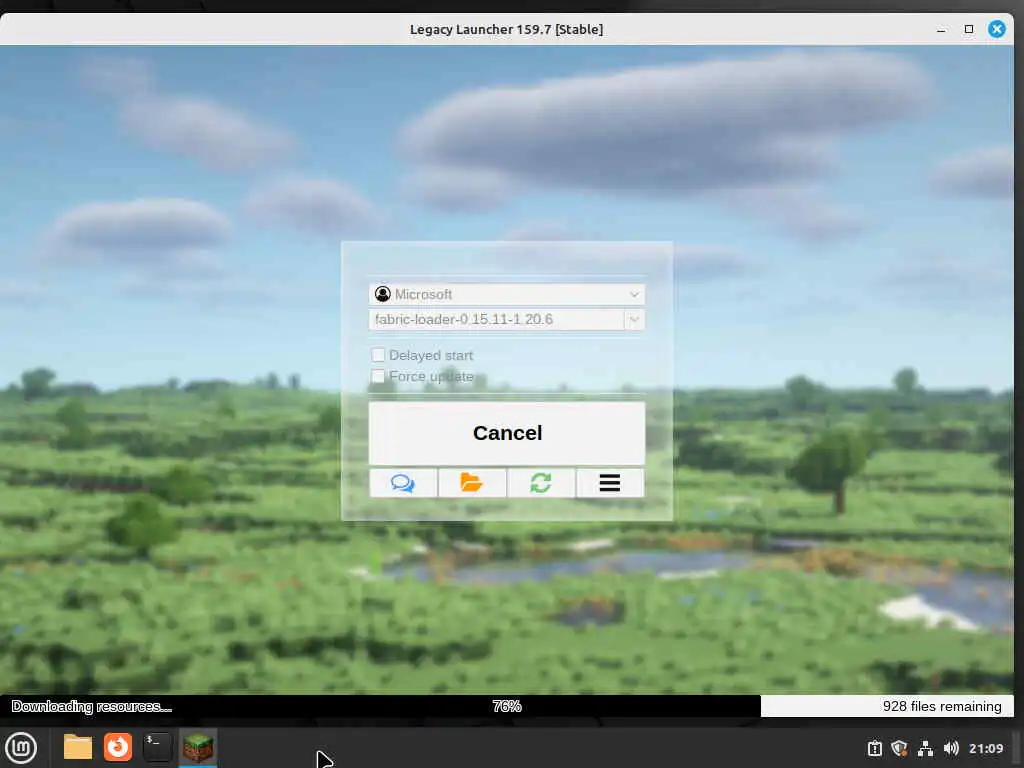Open the hamburger settings menu icon
The height and width of the screenshot is (768, 1024).
pyautogui.click(x=610, y=483)
